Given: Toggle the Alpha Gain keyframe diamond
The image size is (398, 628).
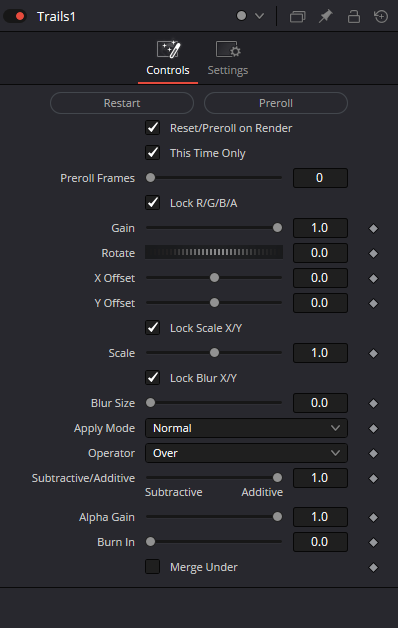Looking at the screenshot, I should coord(373,517).
